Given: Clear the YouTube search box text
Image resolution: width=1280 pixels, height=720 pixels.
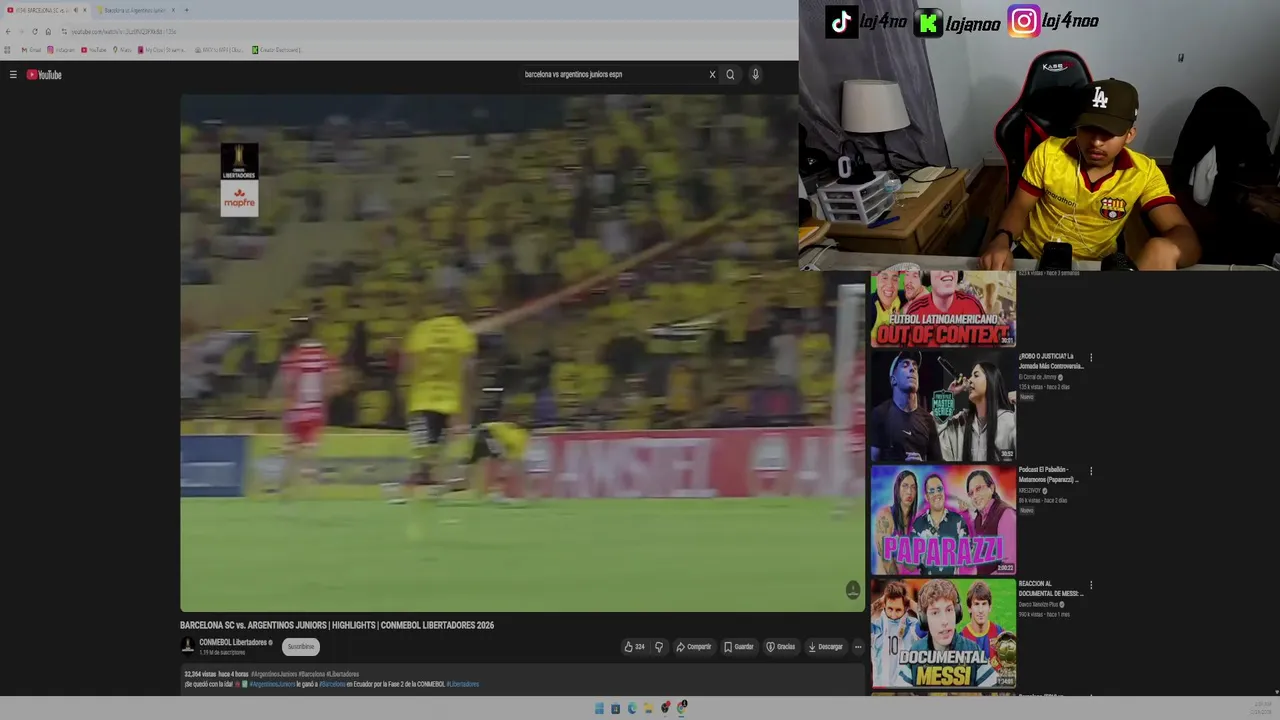Looking at the screenshot, I should pos(712,74).
